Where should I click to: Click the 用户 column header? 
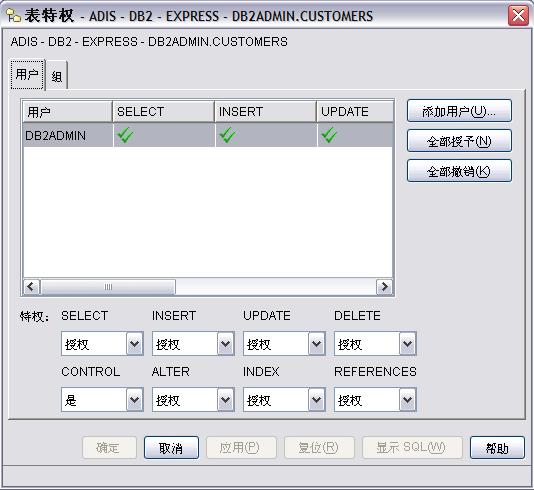pyautogui.click(x=67, y=112)
